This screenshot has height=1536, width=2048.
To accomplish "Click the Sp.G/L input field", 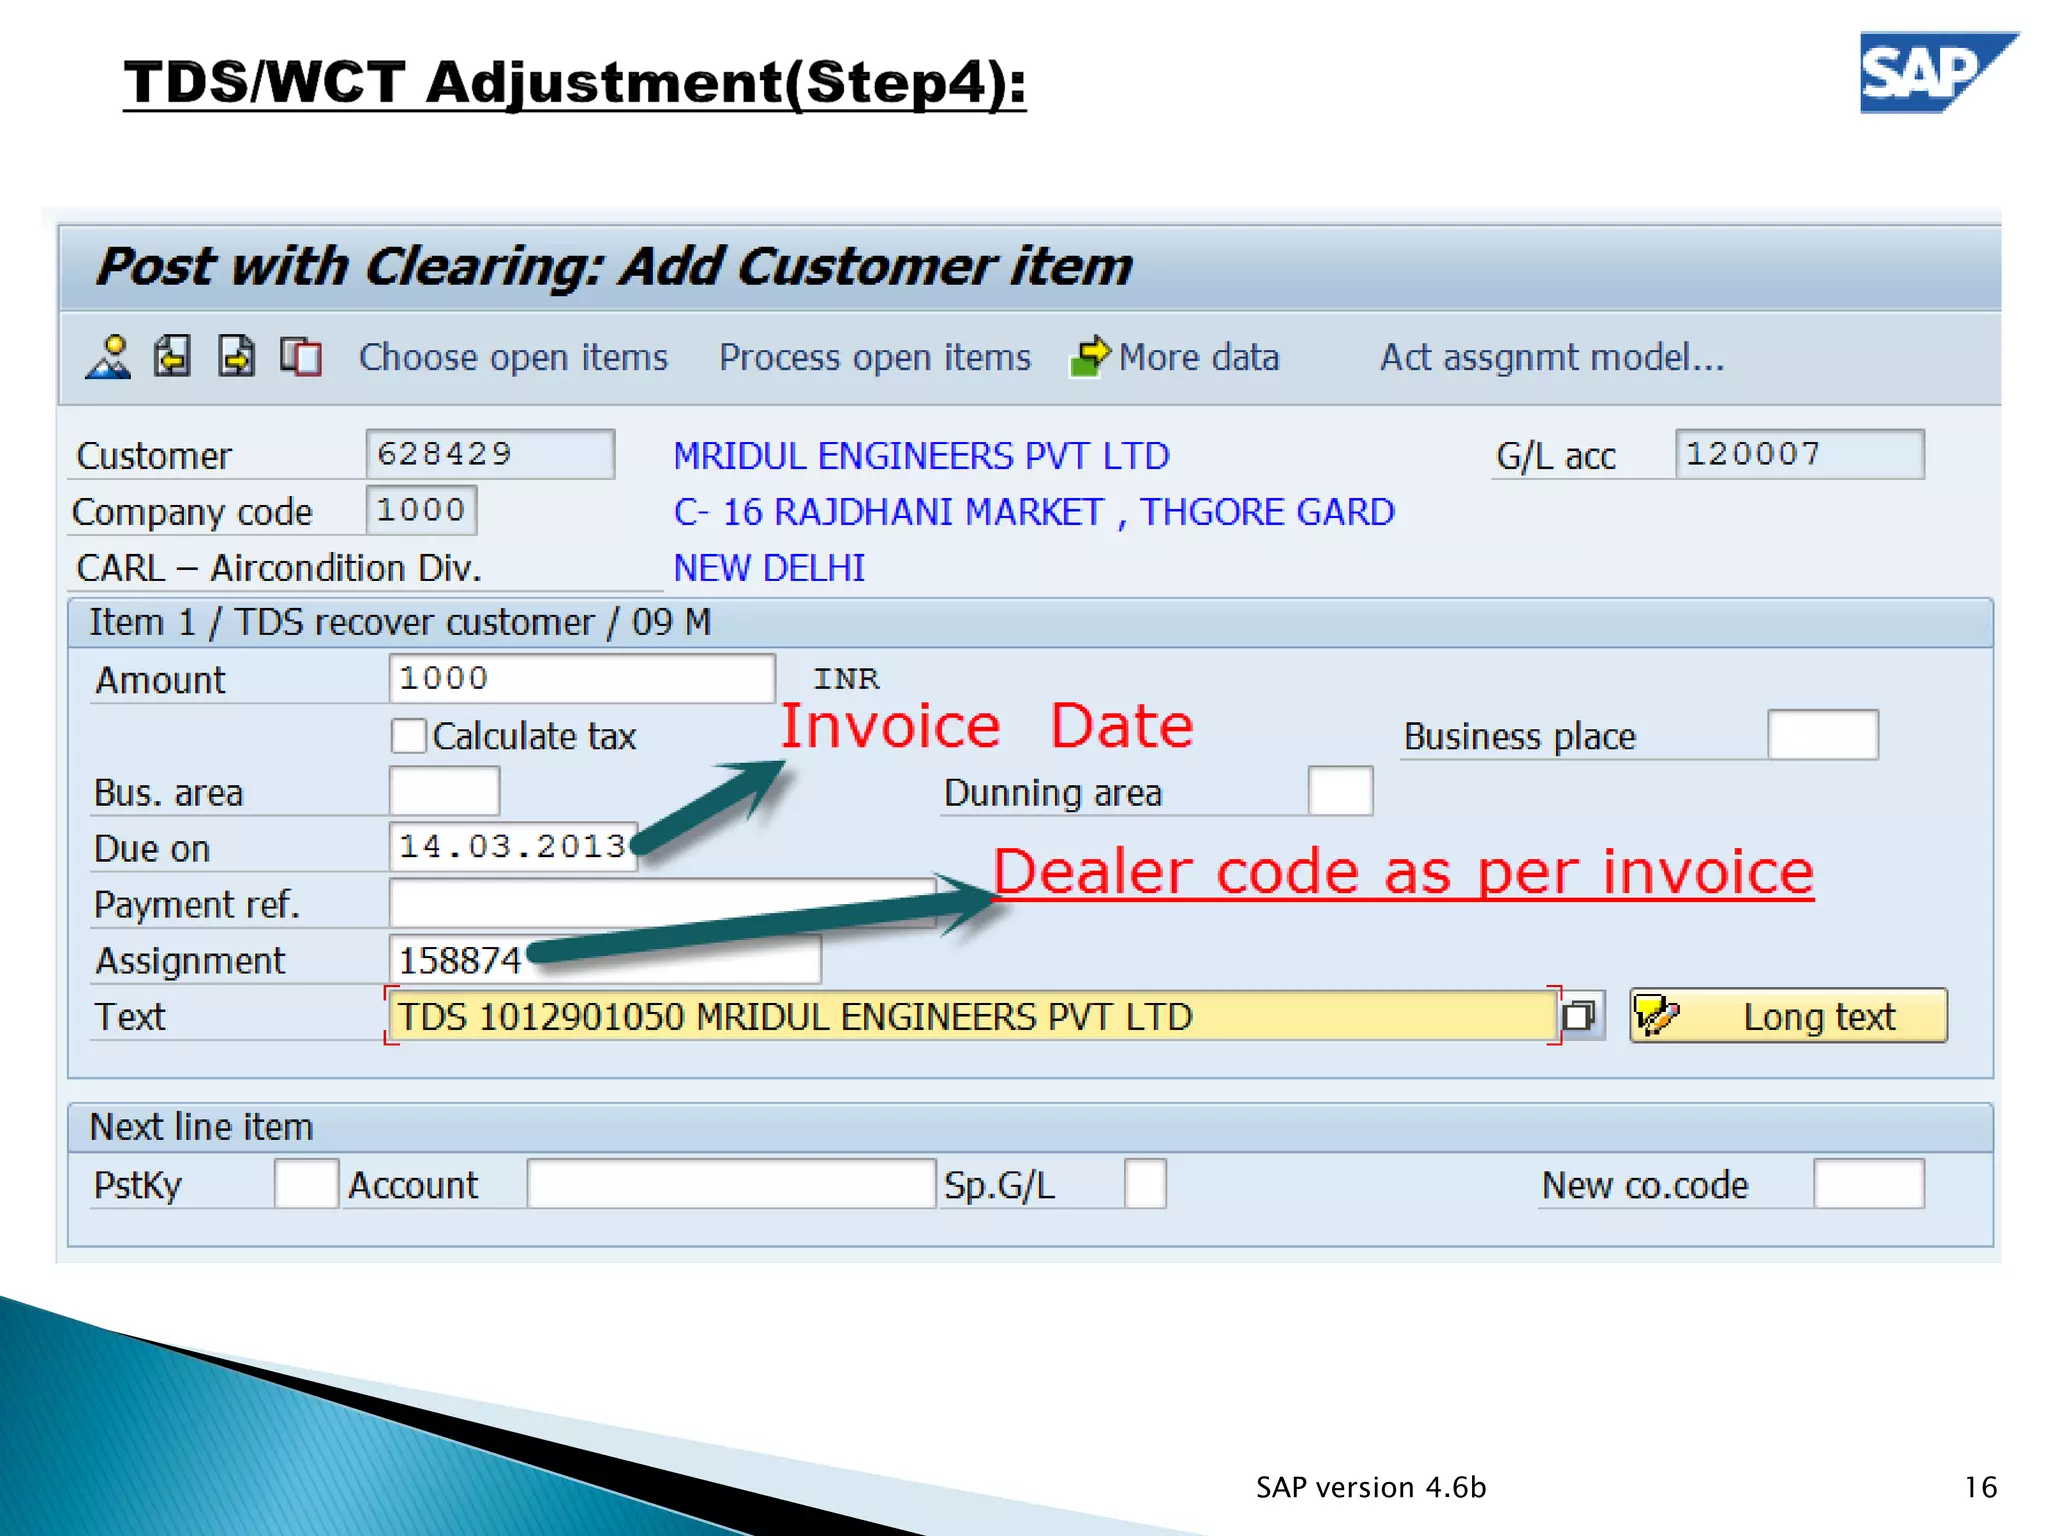I will click(x=1145, y=1184).
